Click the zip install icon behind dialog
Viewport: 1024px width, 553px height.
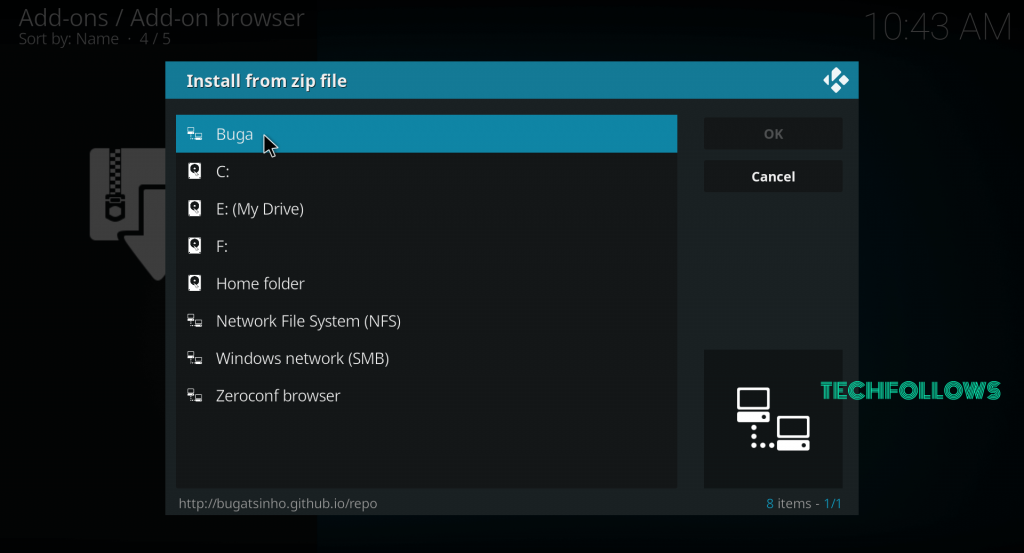click(x=128, y=213)
